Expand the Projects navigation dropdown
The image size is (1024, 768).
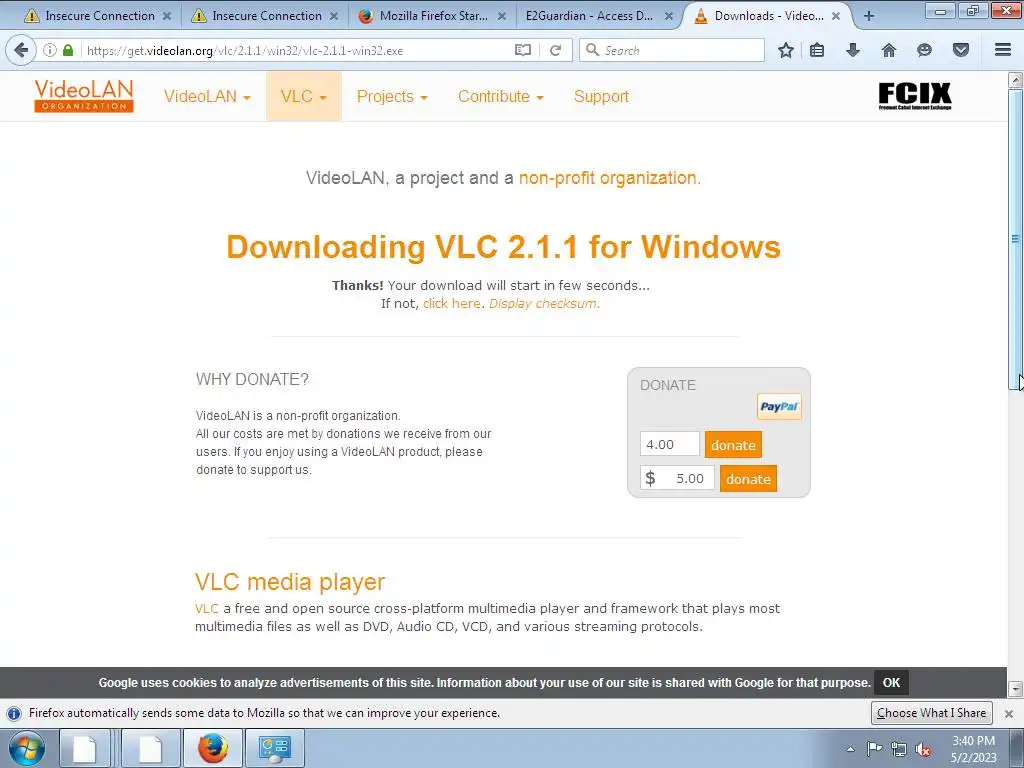[x=392, y=96]
